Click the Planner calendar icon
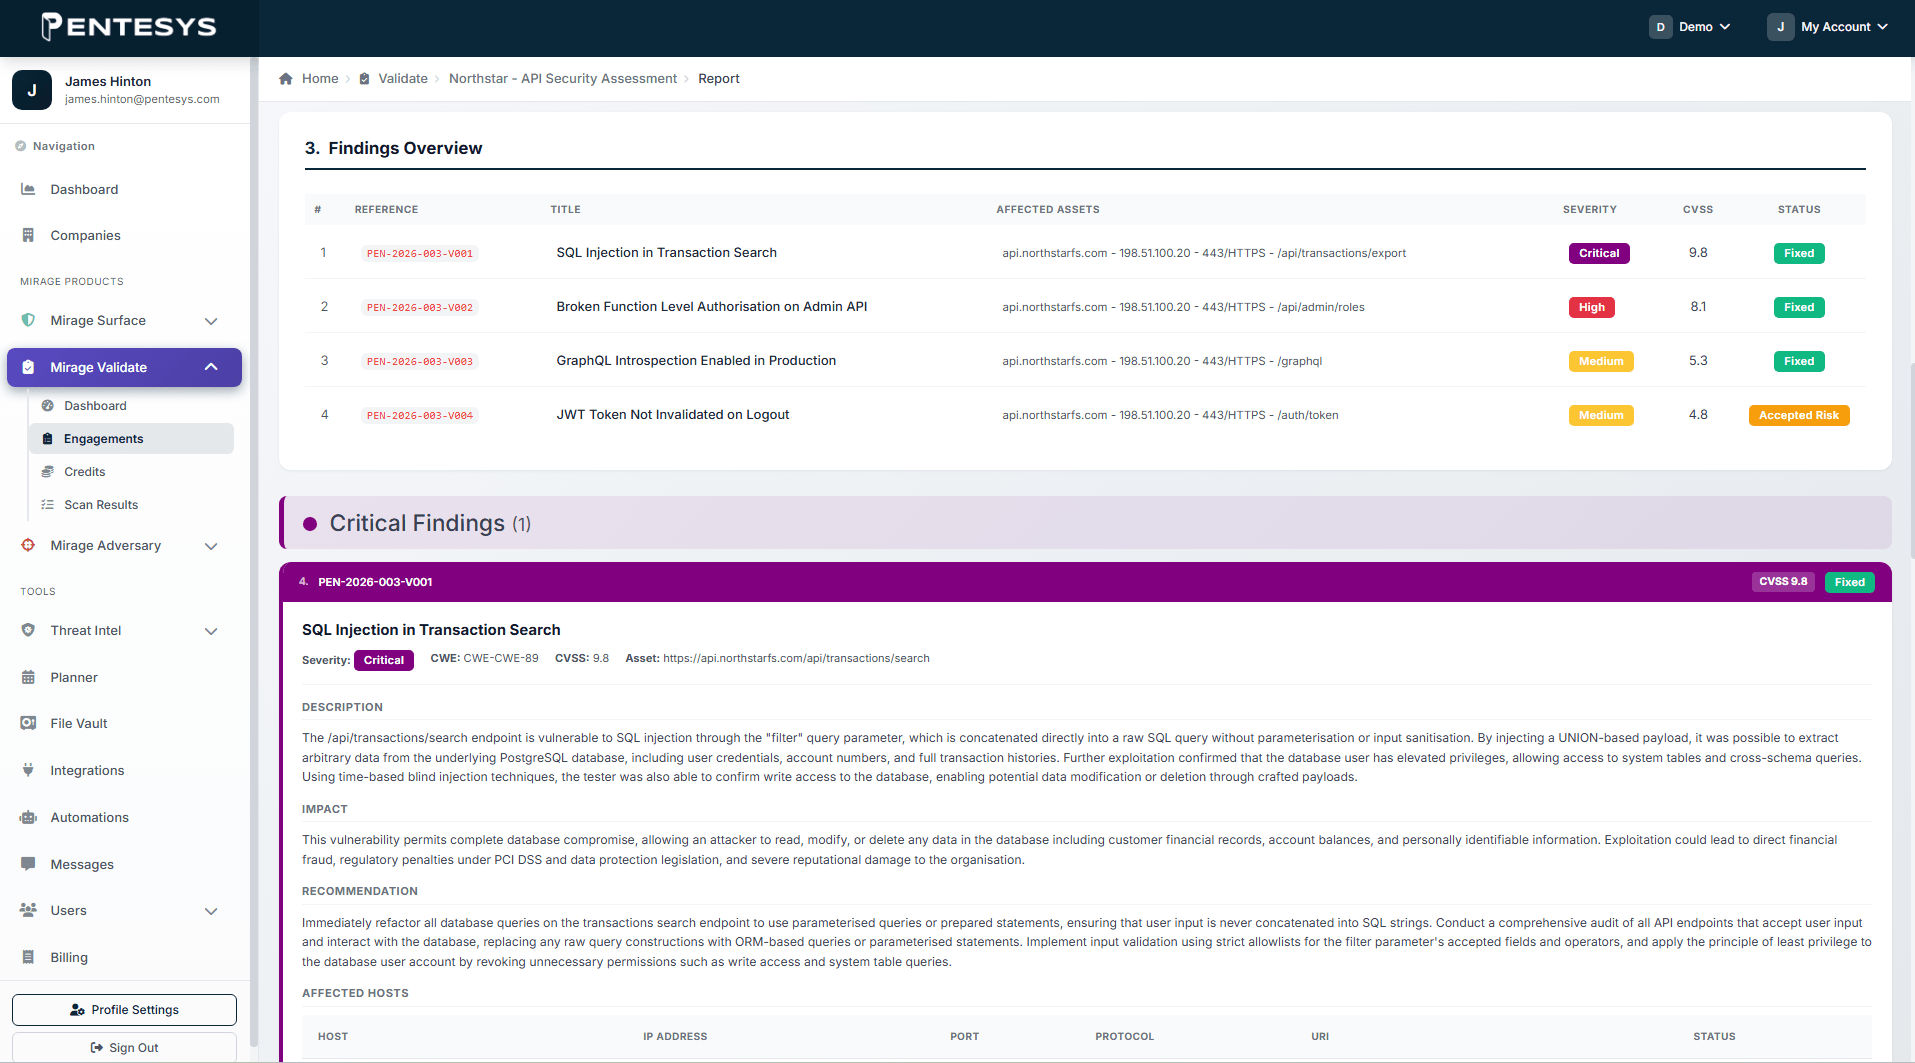The width and height of the screenshot is (1915, 1063). 28,677
